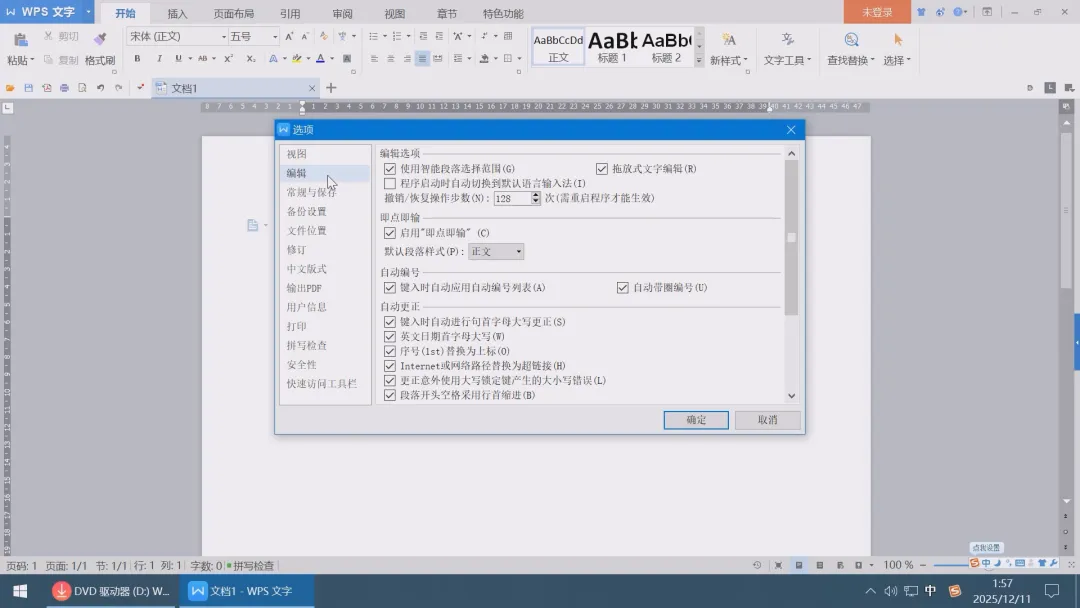Click the distributed alignment icon
This screenshot has height=608, width=1080.
tap(438, 59)
